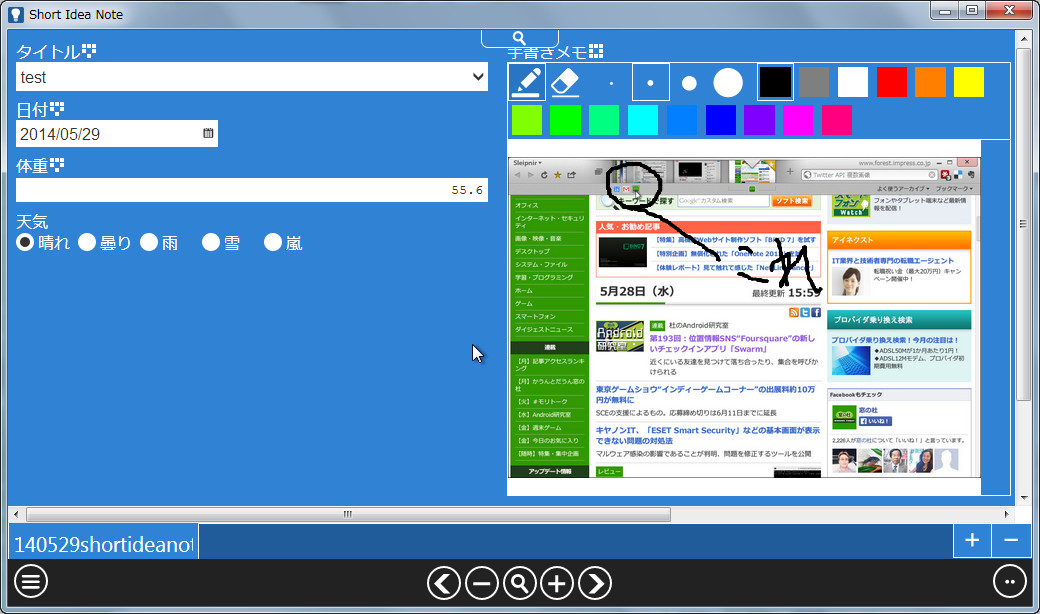Screen dimensions: 1040x614
Task: Choose the small boxed pen size
Action: tap(651, 83)
